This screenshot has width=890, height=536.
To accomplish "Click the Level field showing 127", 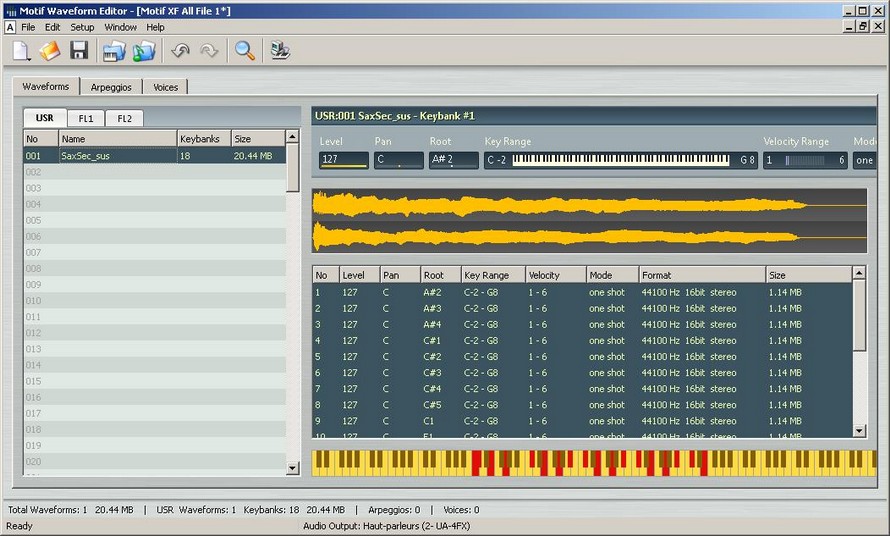I will click(x=343, y=160).
